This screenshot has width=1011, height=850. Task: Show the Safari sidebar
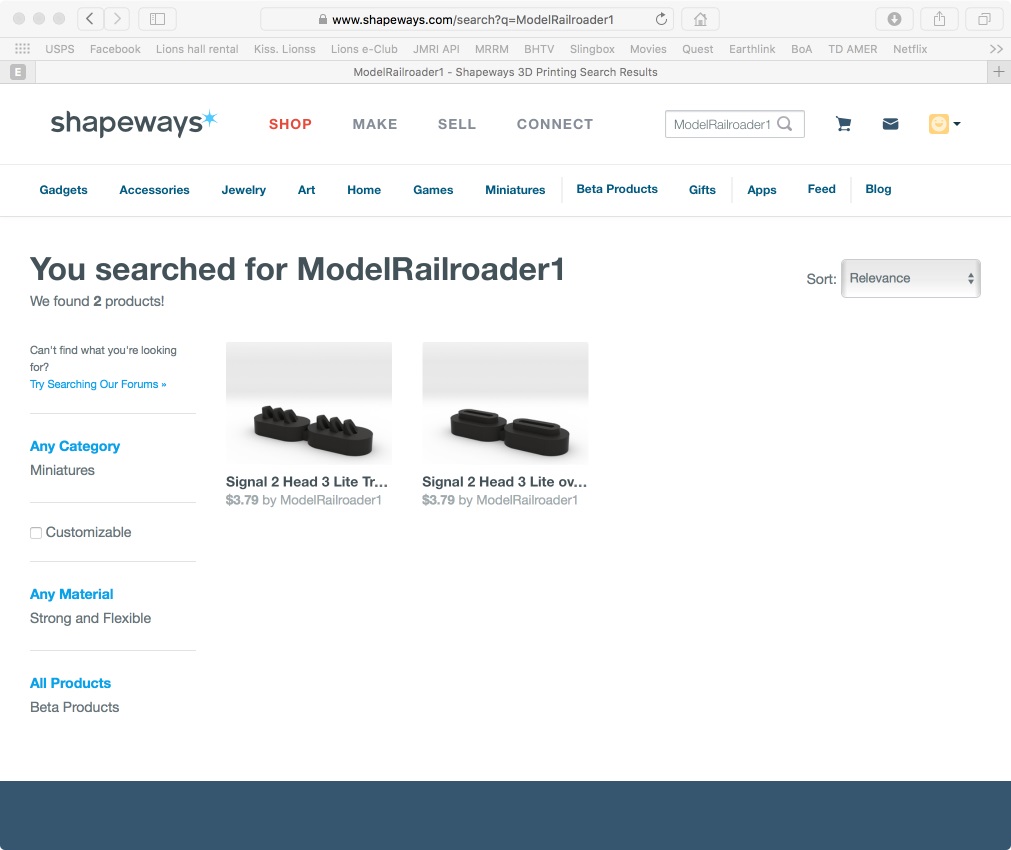coord(157,19)
